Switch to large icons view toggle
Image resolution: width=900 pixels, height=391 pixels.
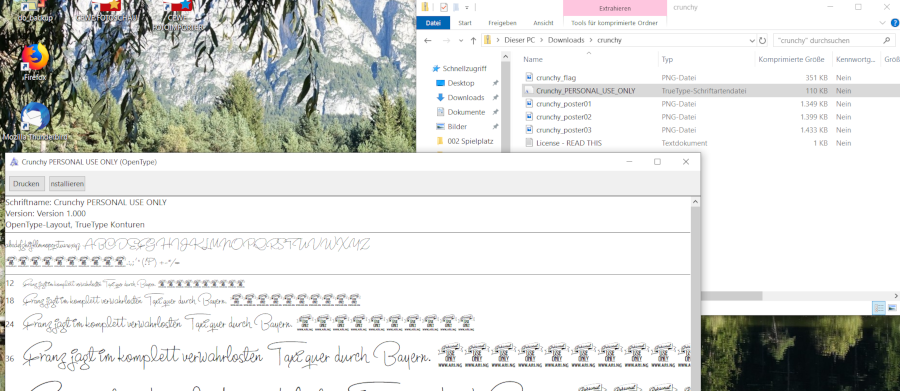[x=892, y=308]
